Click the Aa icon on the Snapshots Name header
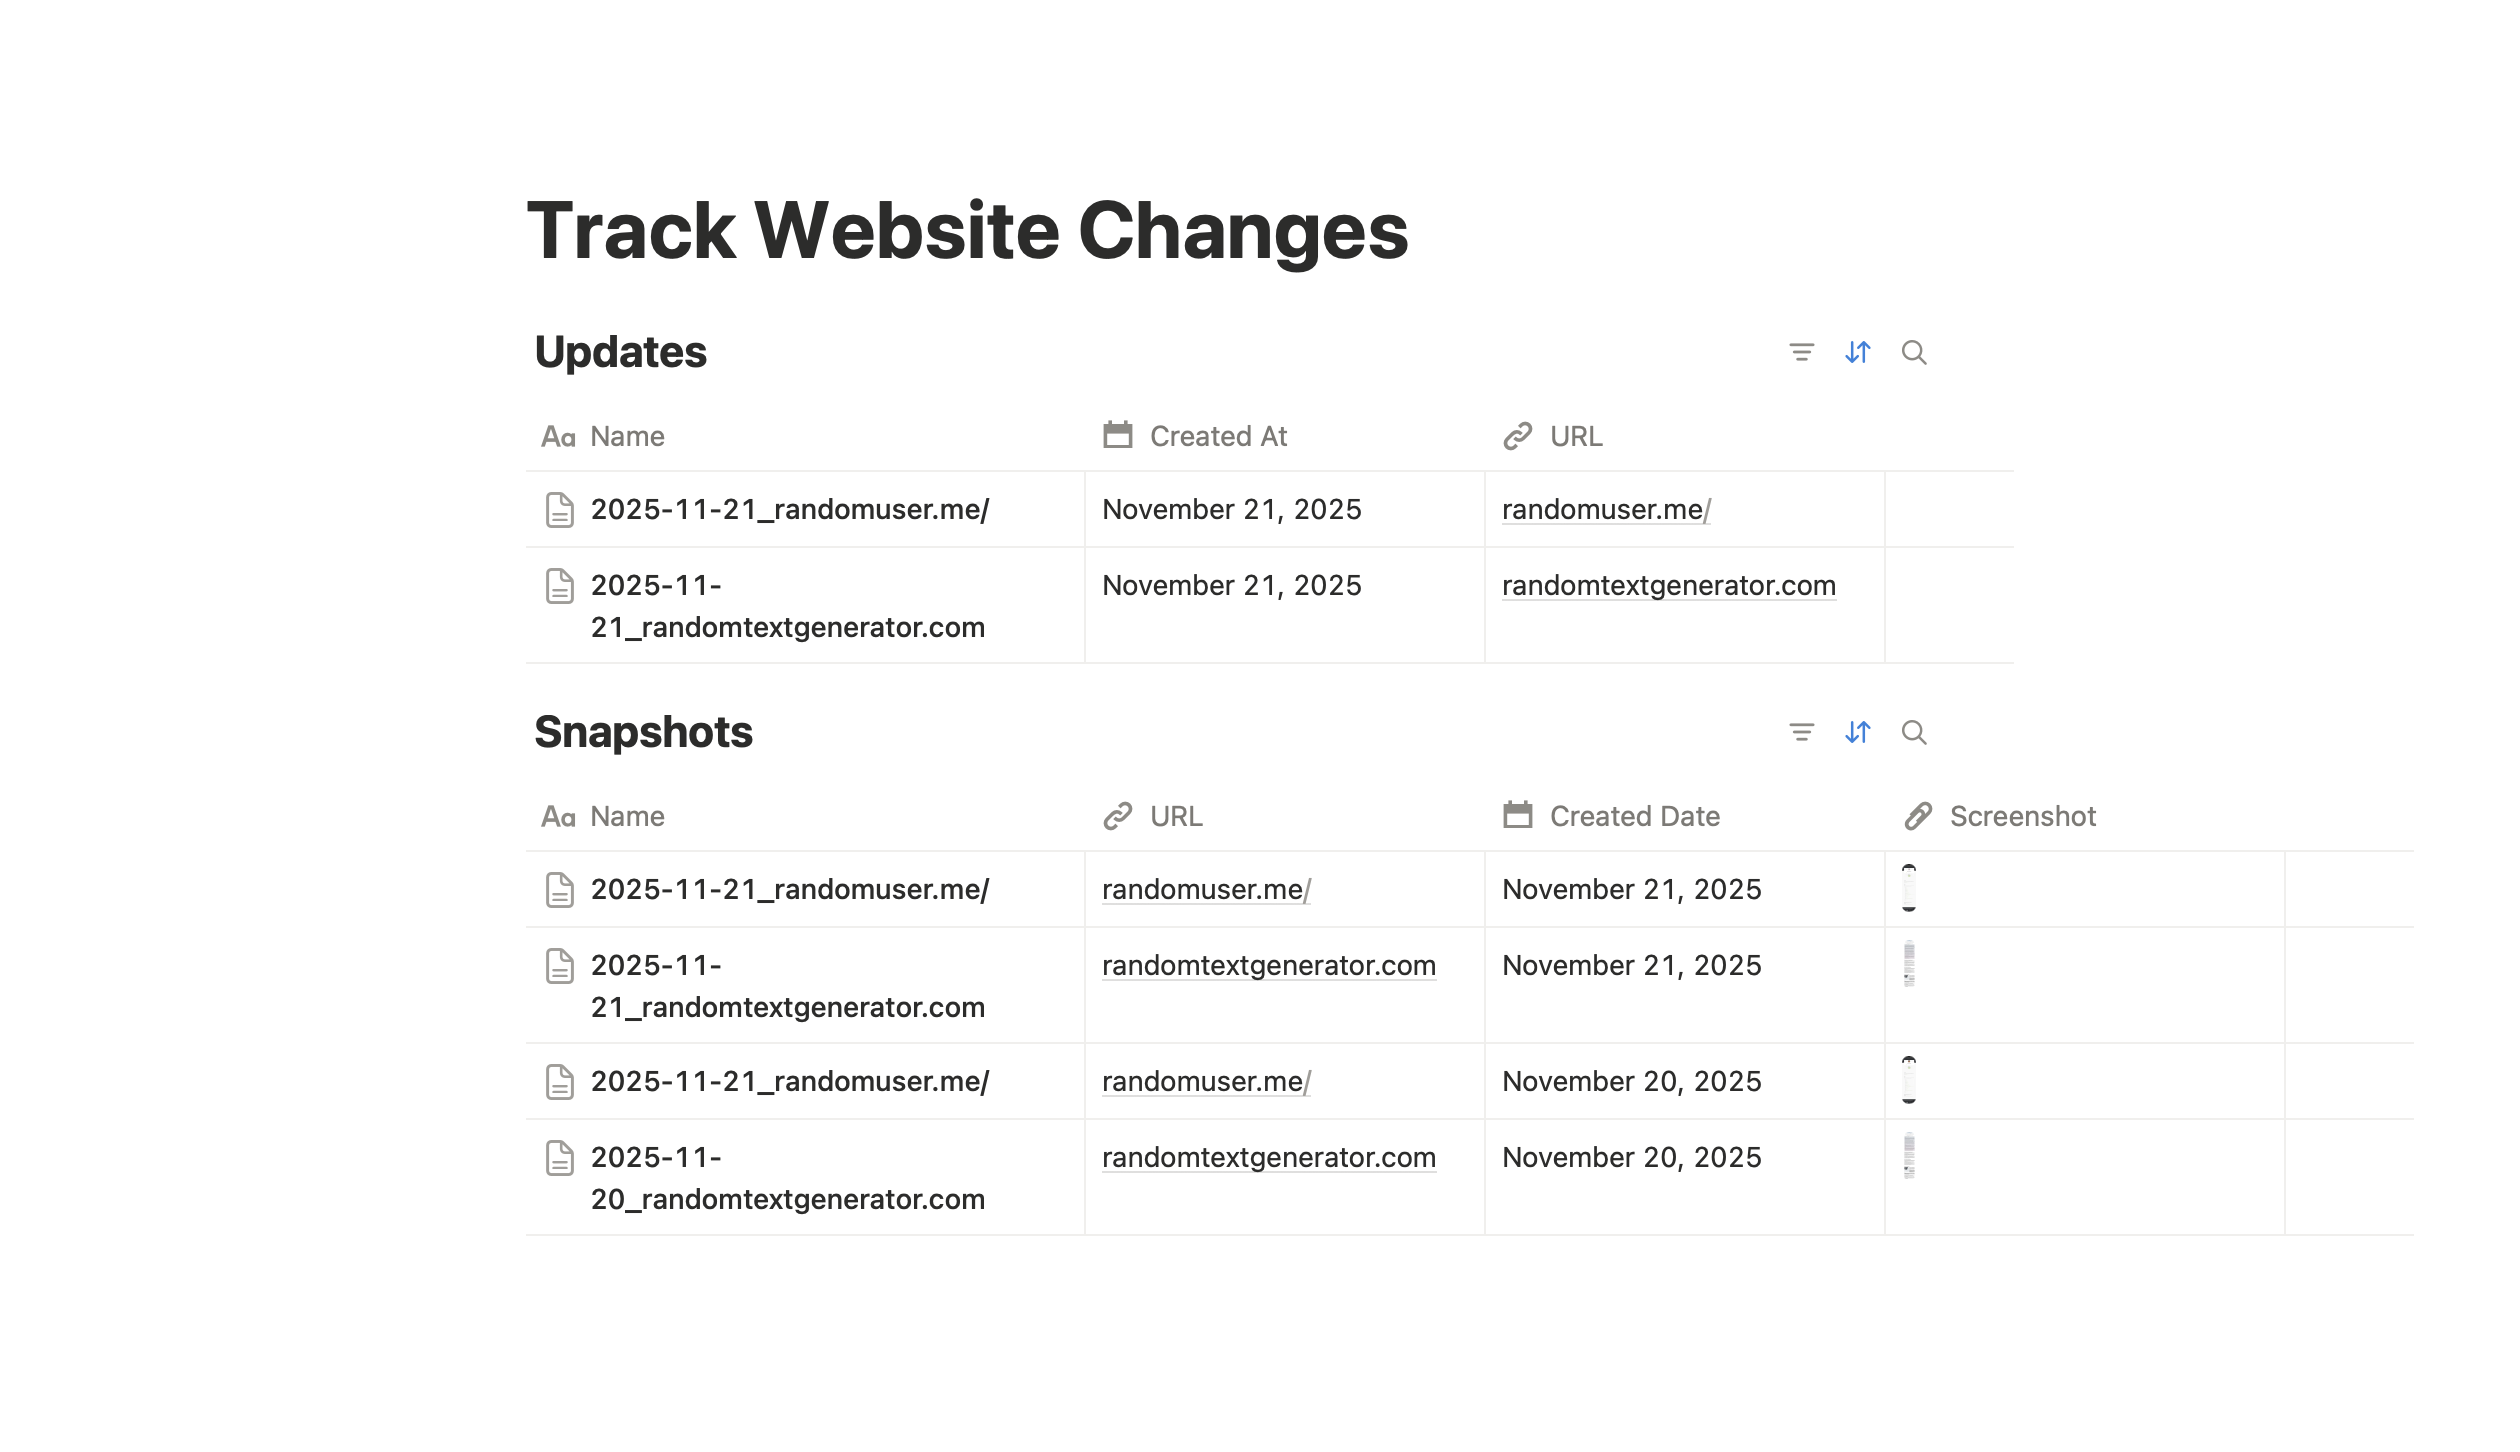This screenshot has height=1452, width=2520. tap(558, 815)
